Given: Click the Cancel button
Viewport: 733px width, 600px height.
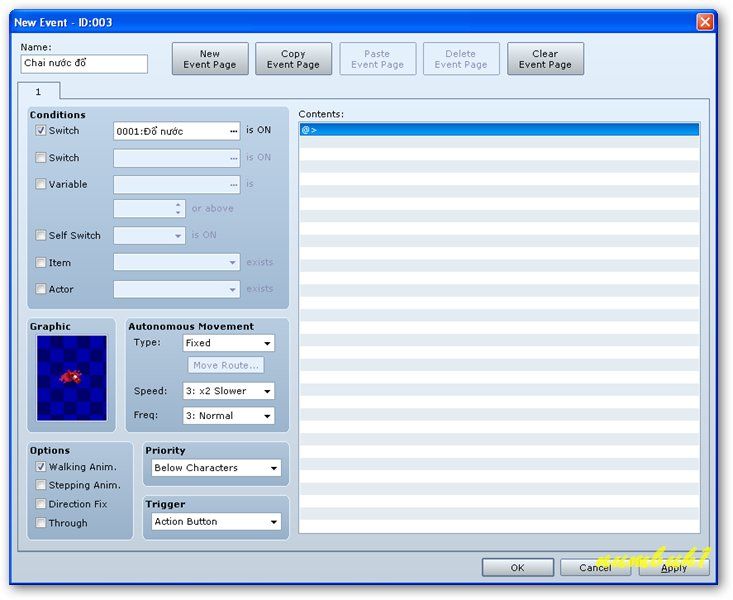Looking at the screenshot, I should 595,568.
